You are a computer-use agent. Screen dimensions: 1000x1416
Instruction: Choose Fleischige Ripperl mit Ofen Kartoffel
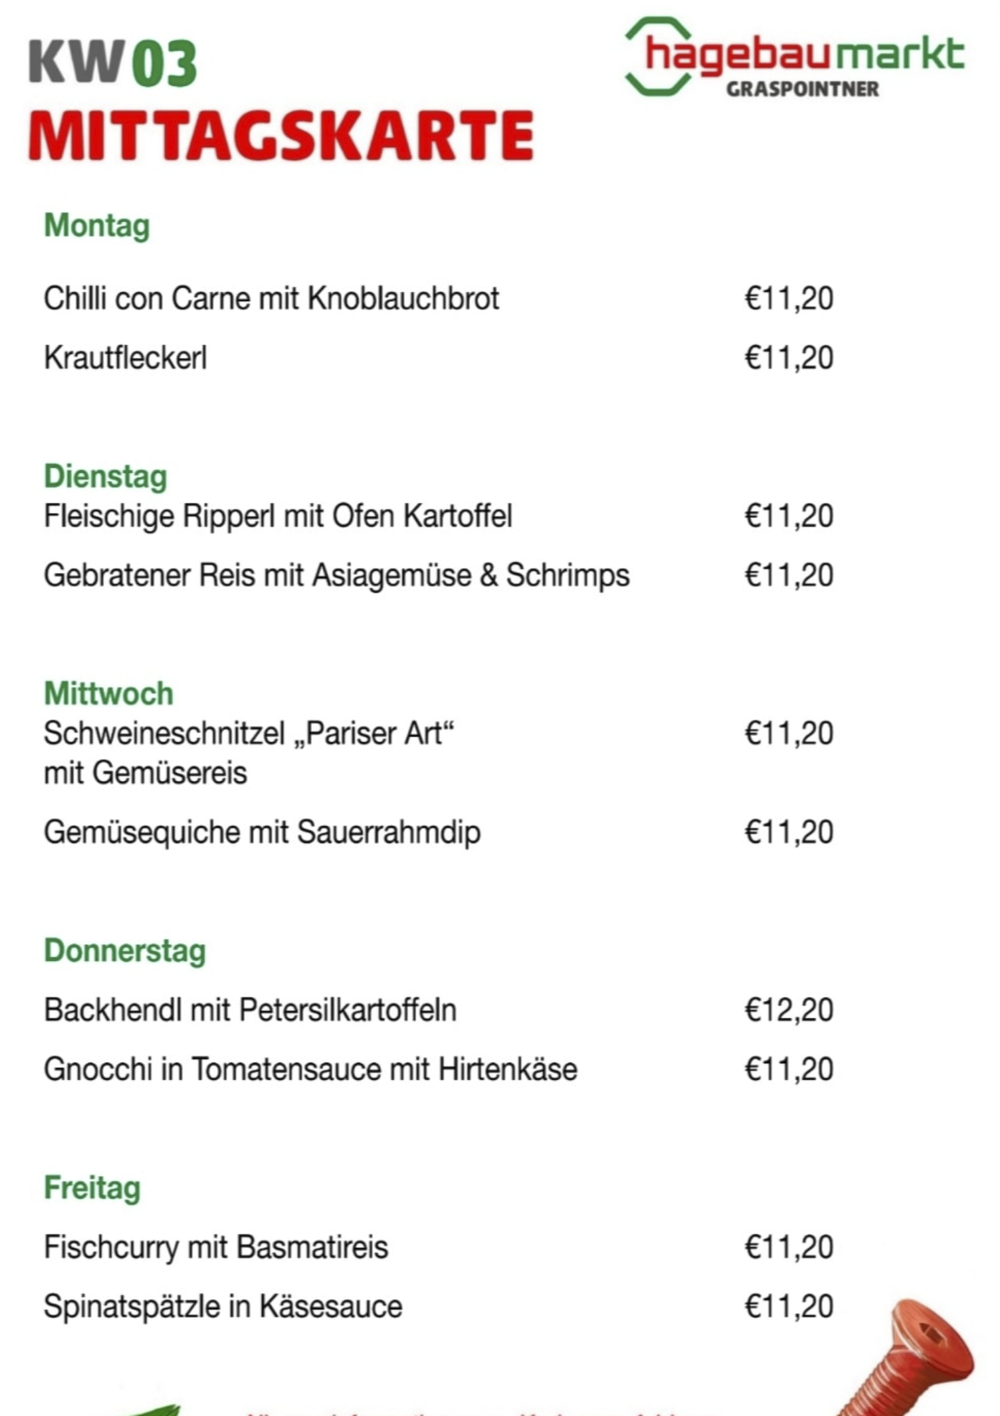(278, 516)
